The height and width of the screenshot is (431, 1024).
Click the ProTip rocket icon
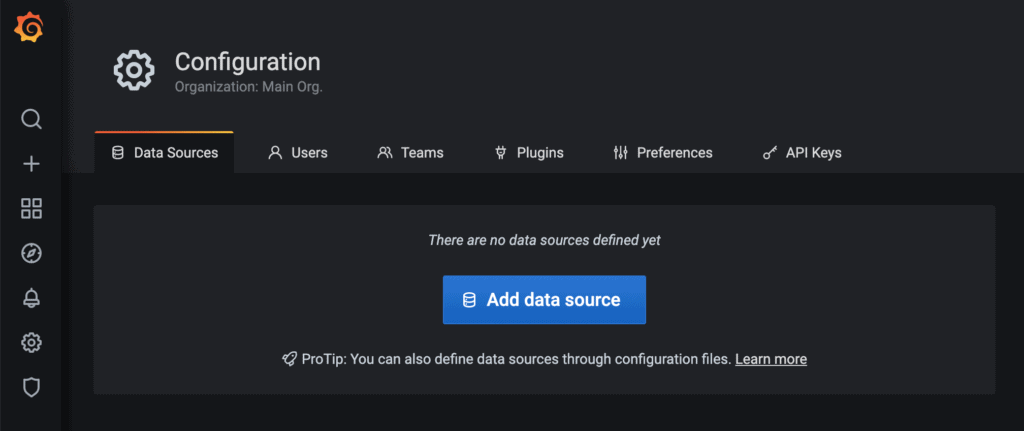click(289, 359)
